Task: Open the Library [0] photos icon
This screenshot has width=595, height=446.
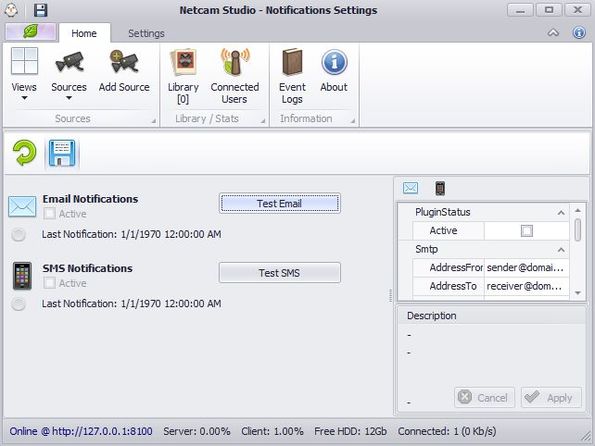Action: pos(183,62)
